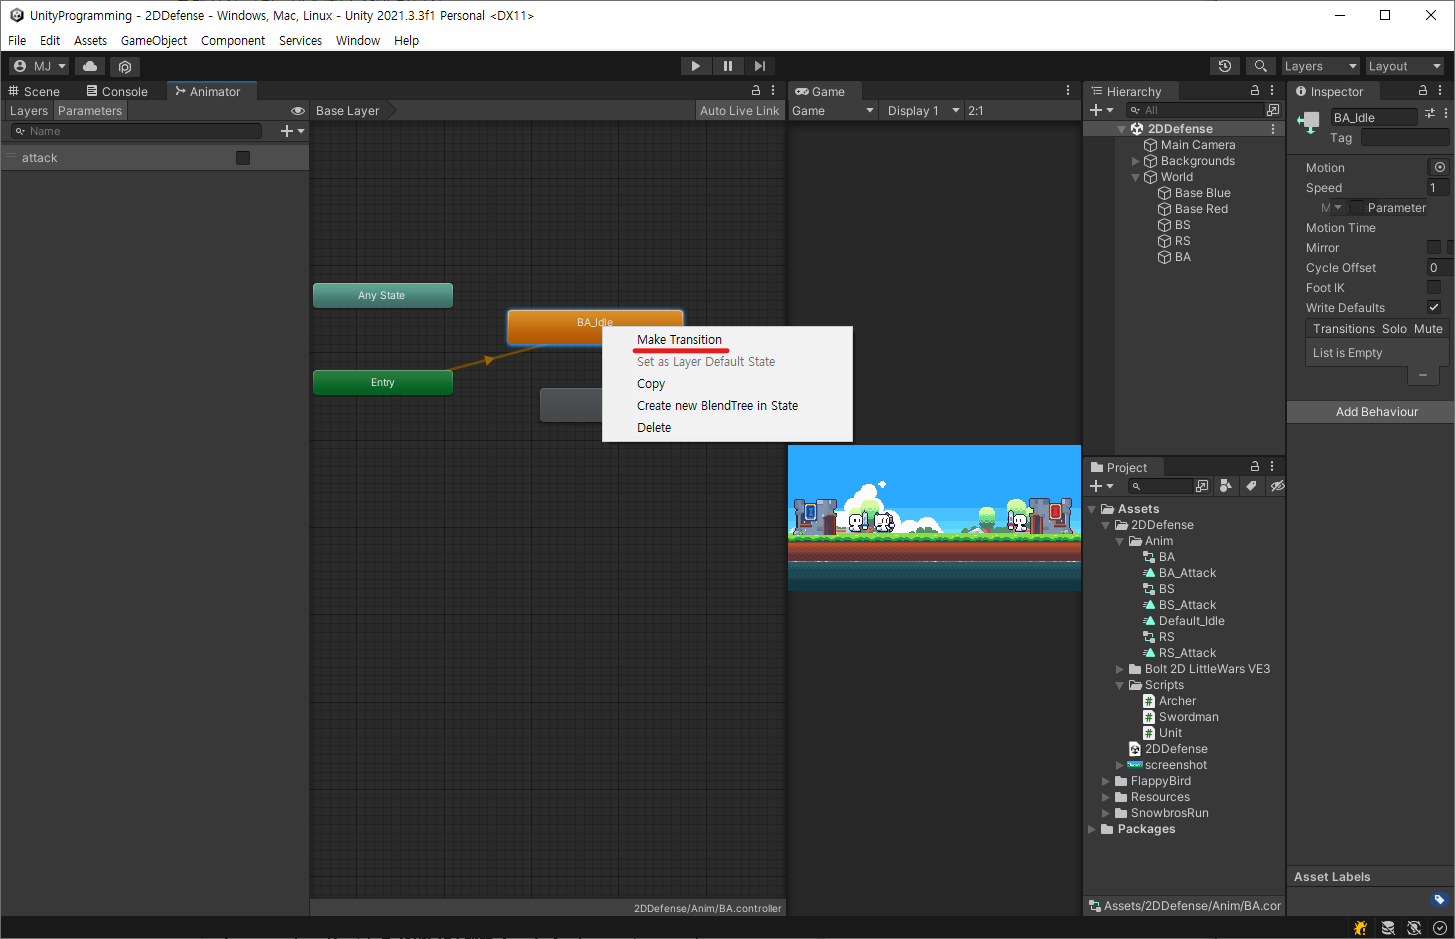
Task: Open the Game view mode dropdown
Action: (833, 111)
